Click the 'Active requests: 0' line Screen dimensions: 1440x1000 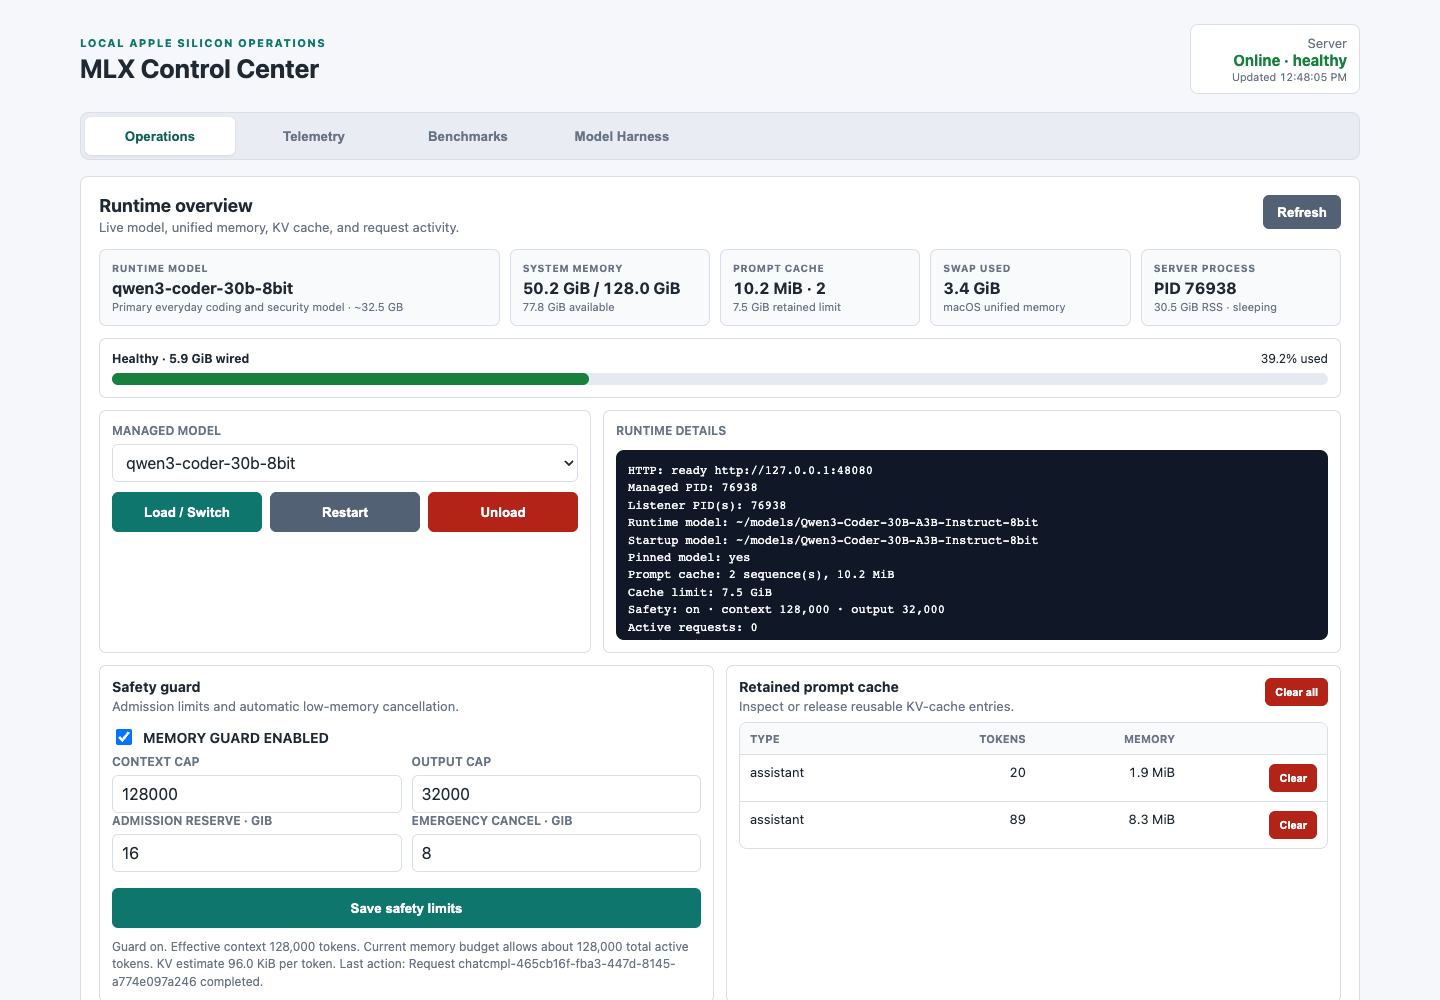[x=693, y=627]
